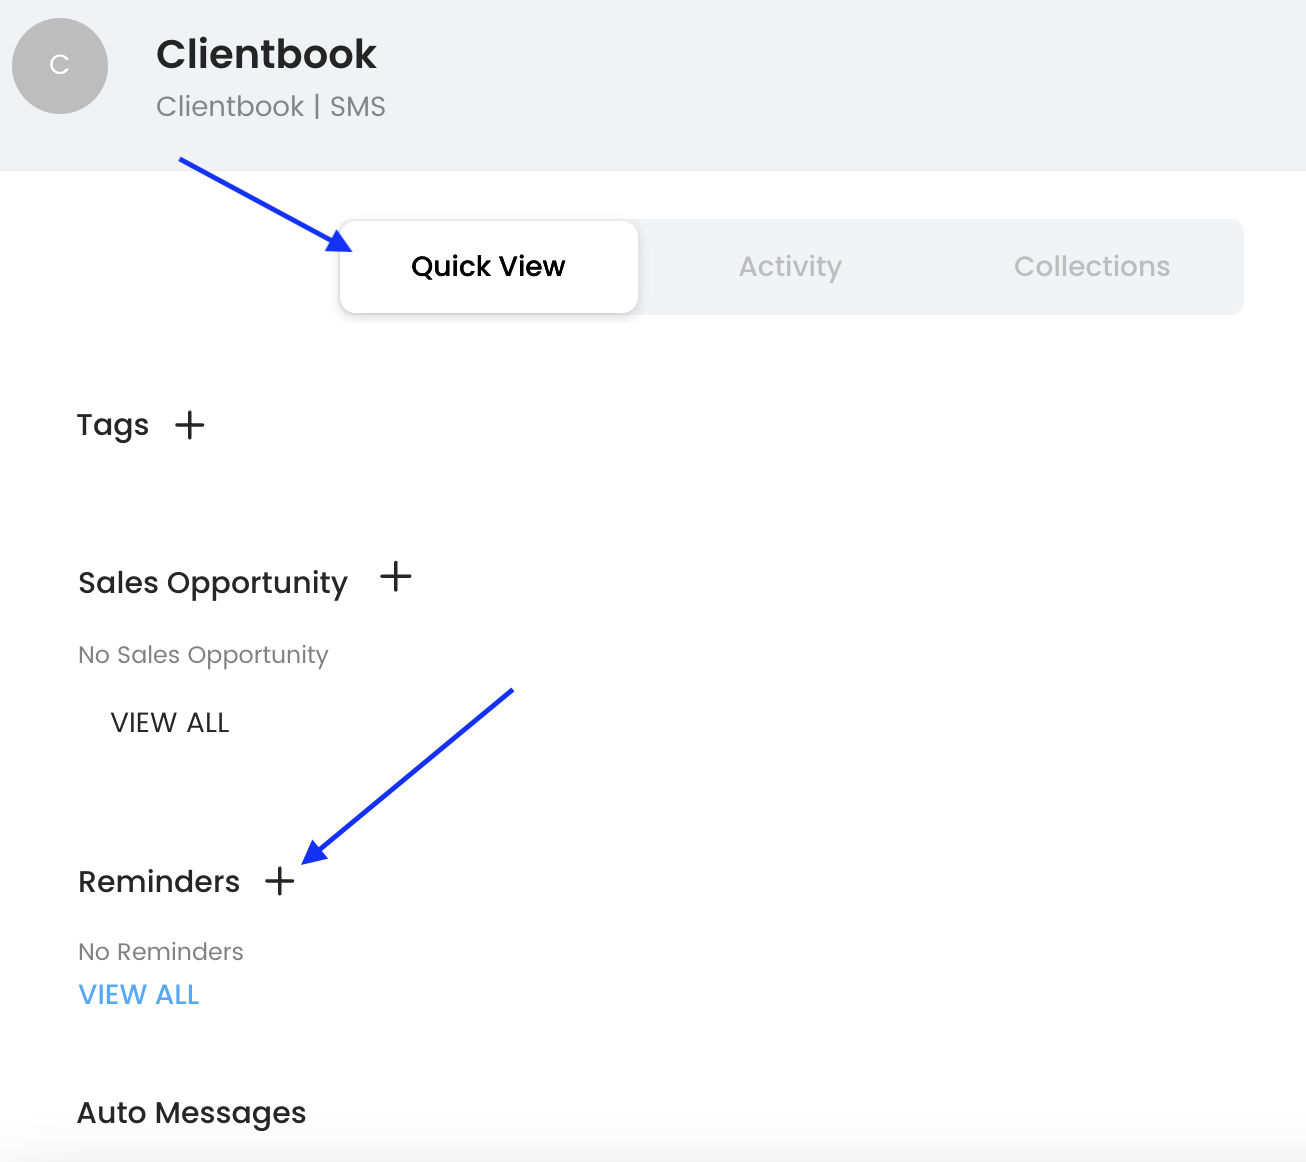
Task: Select the Quick View tab
Action: (x=488, y=267)
